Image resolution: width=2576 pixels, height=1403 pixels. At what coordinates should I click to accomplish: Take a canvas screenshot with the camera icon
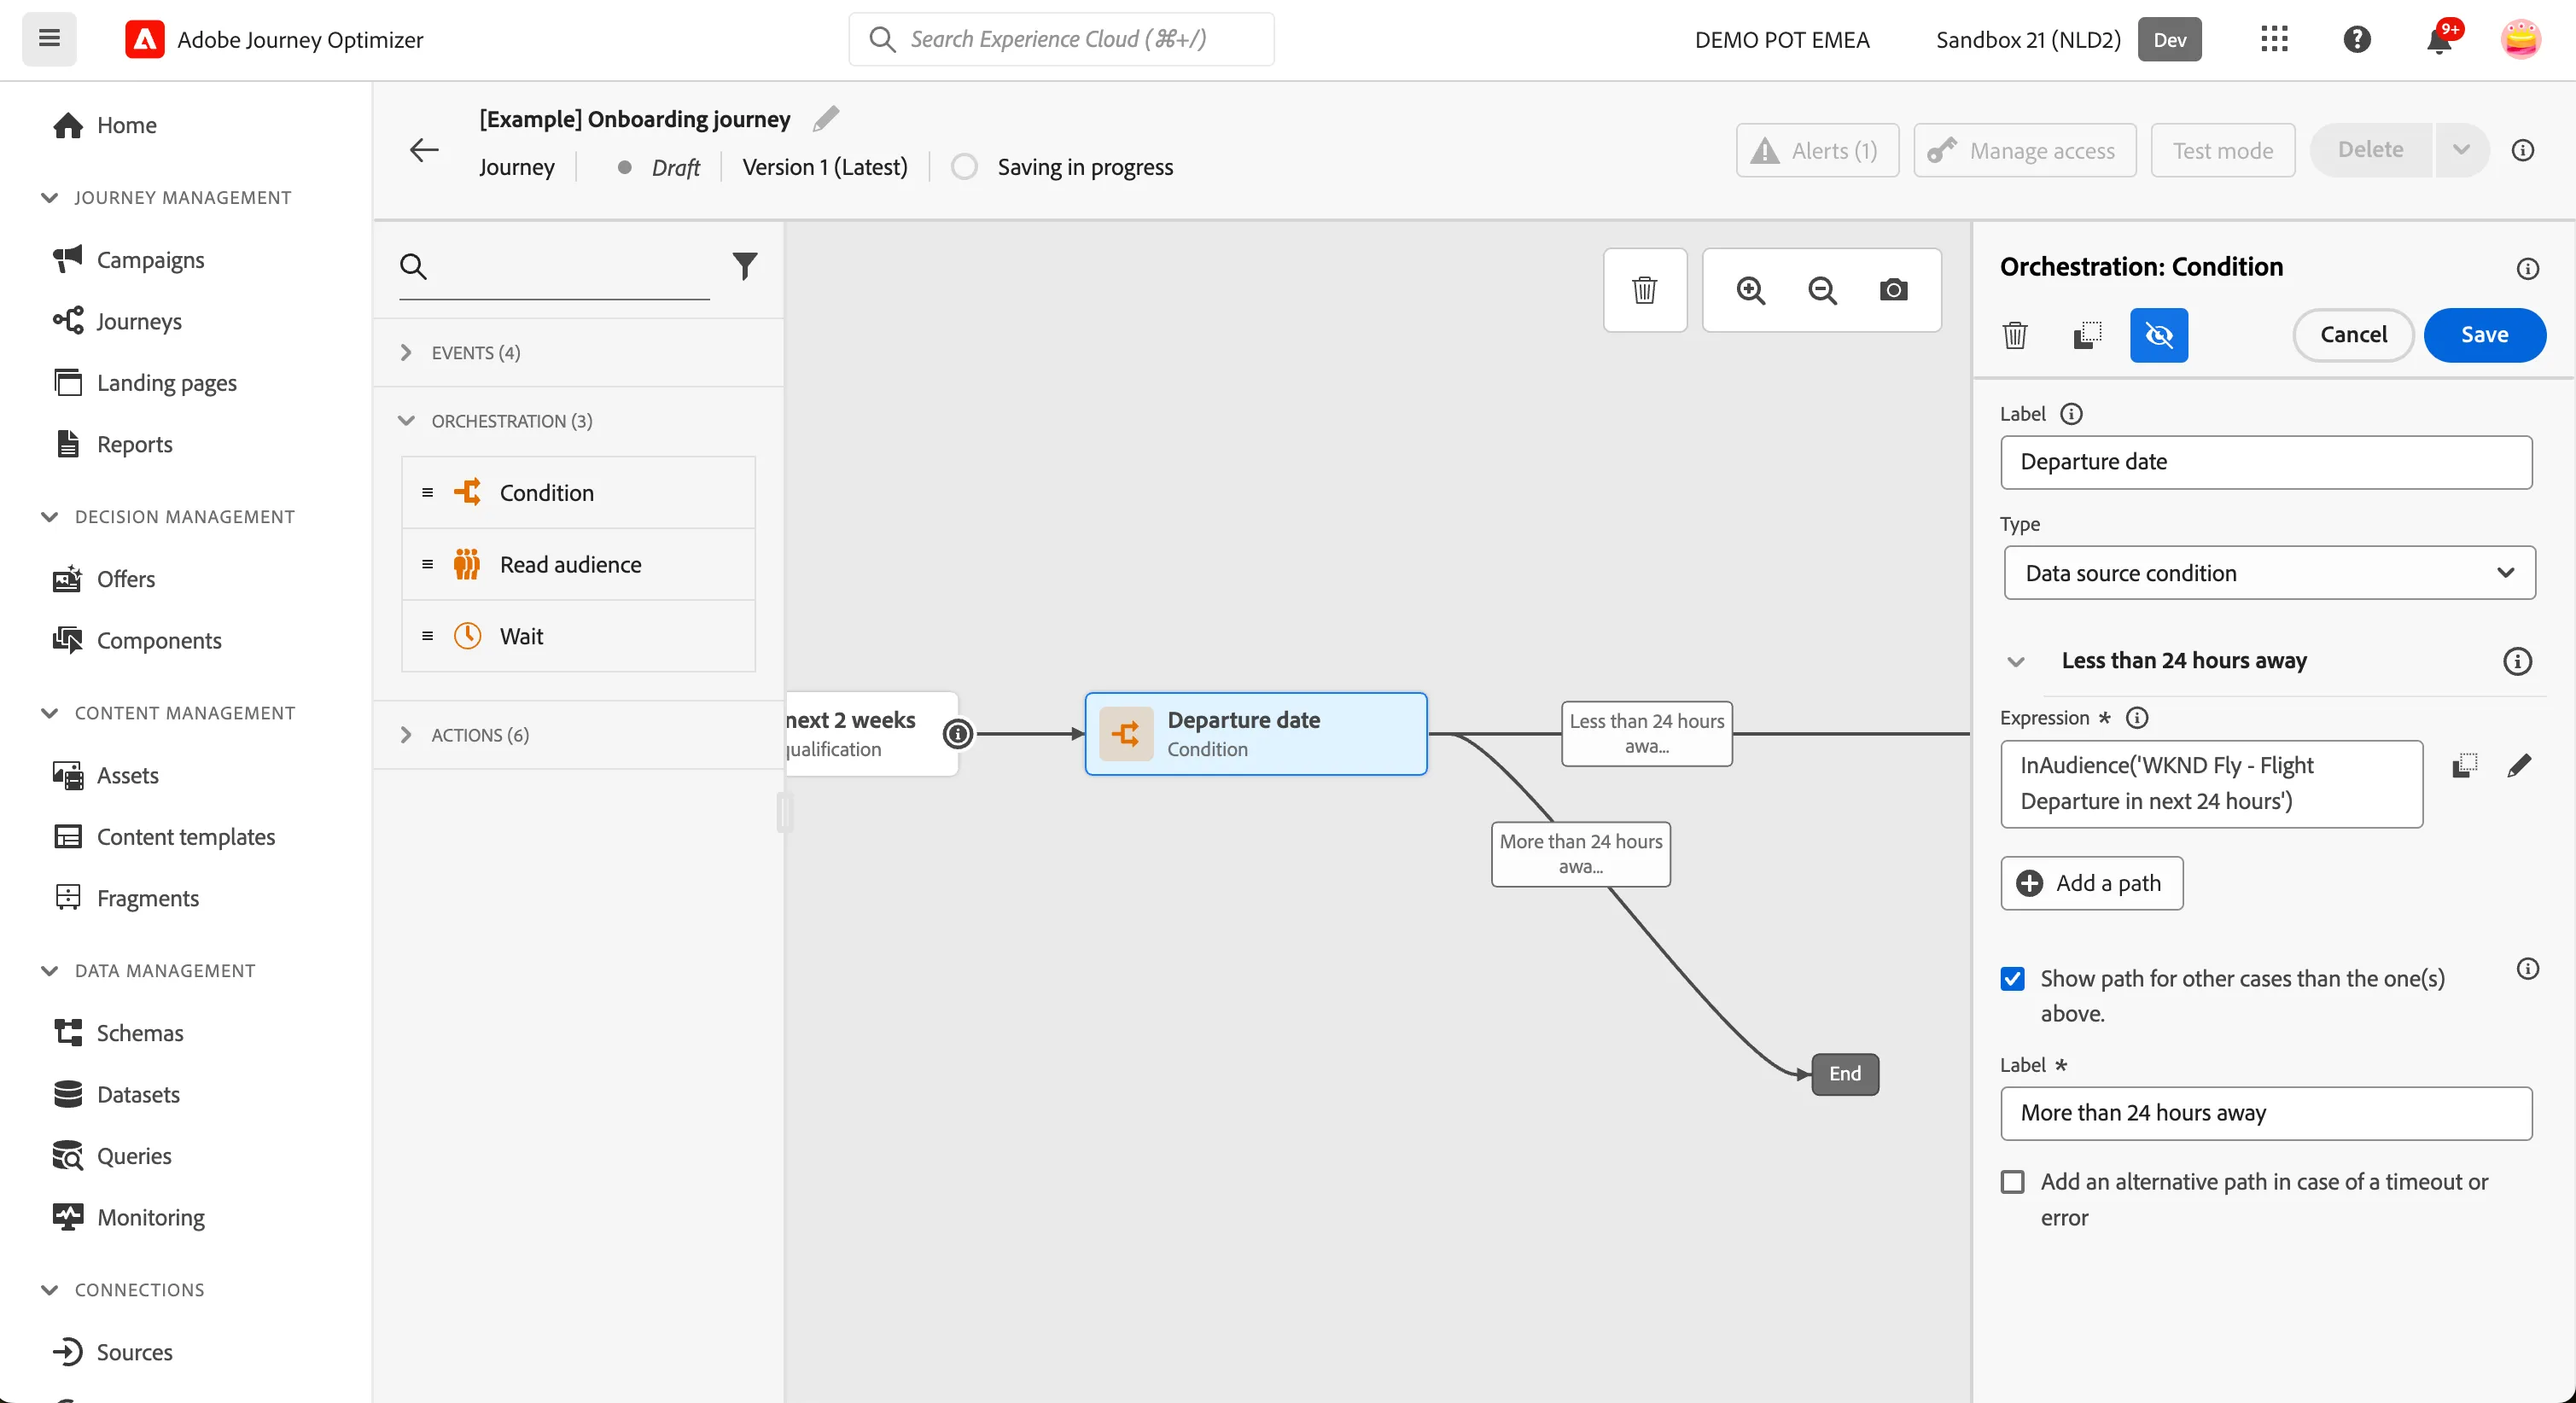point(1893,290)
